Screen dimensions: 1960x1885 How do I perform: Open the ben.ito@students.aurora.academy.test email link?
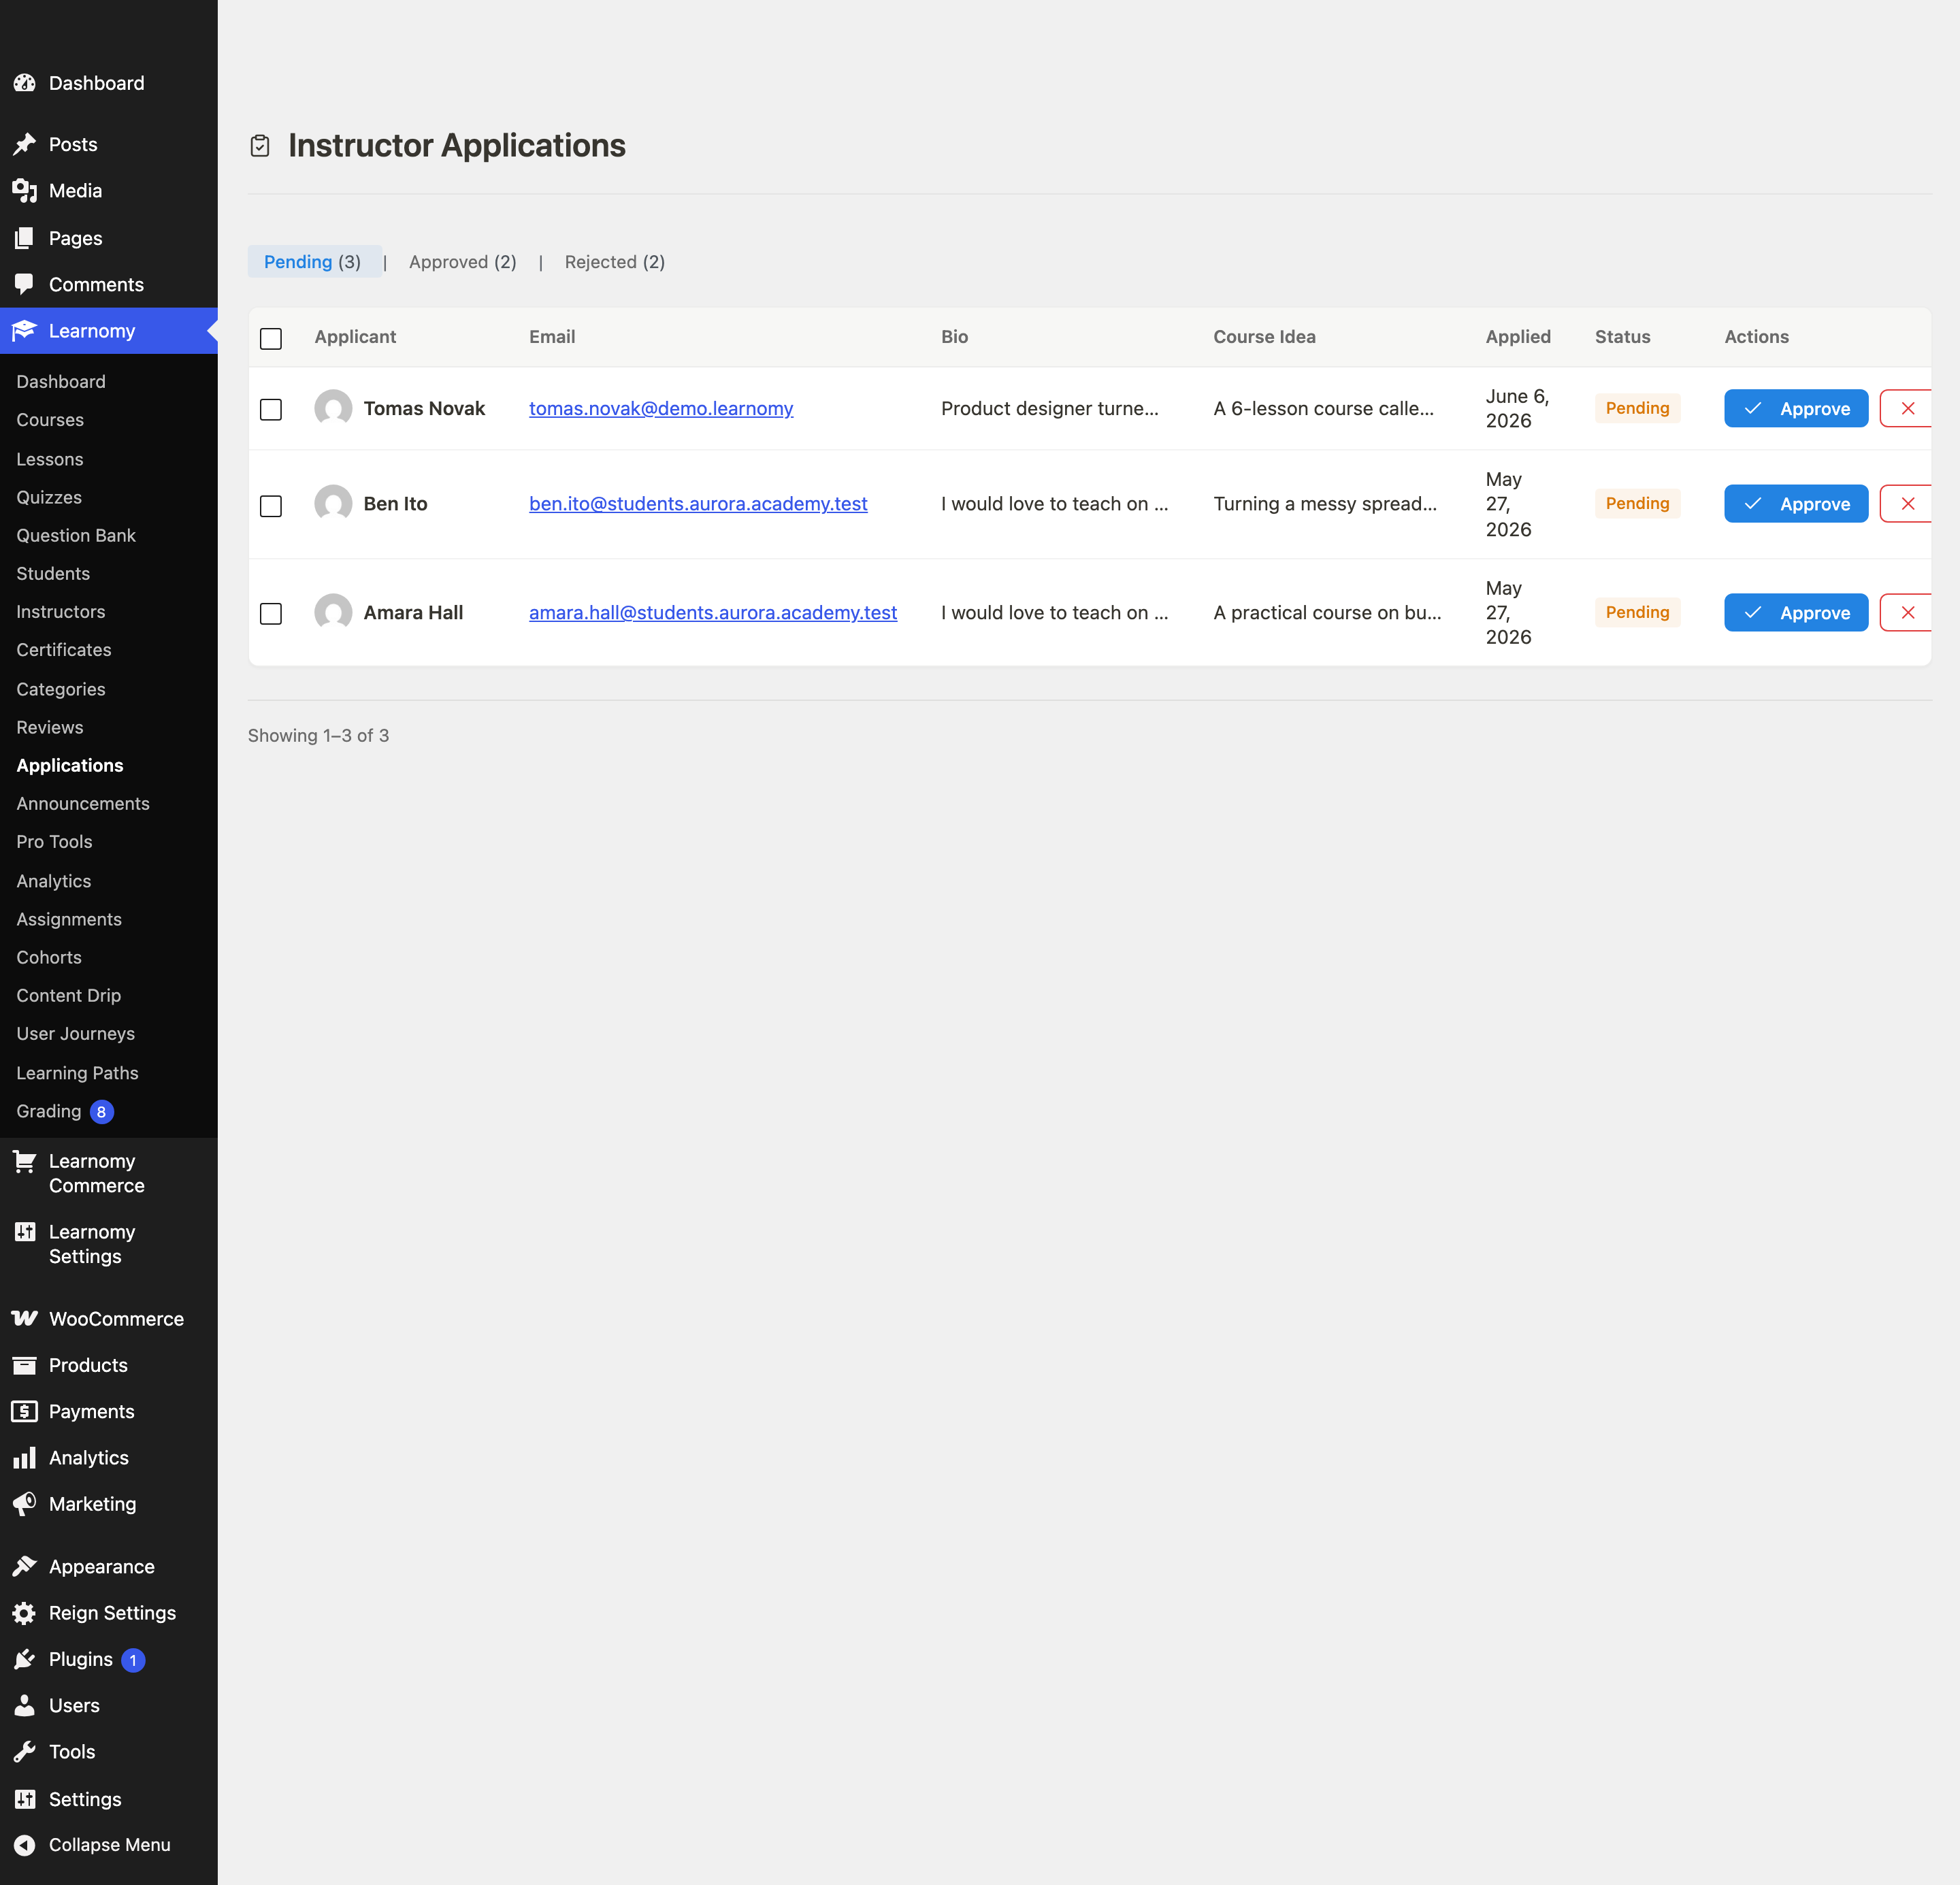698,504
